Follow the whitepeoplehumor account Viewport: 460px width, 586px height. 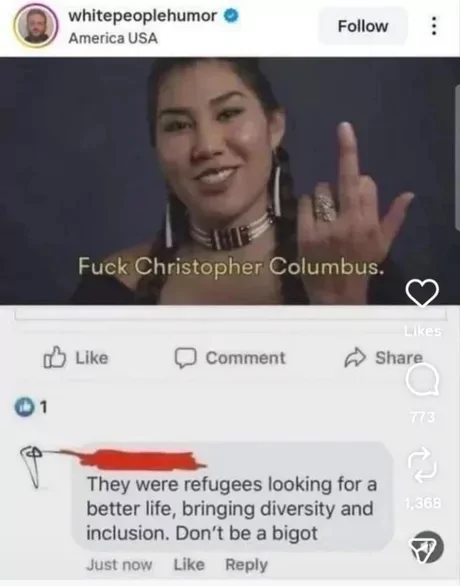coord(362,26)
